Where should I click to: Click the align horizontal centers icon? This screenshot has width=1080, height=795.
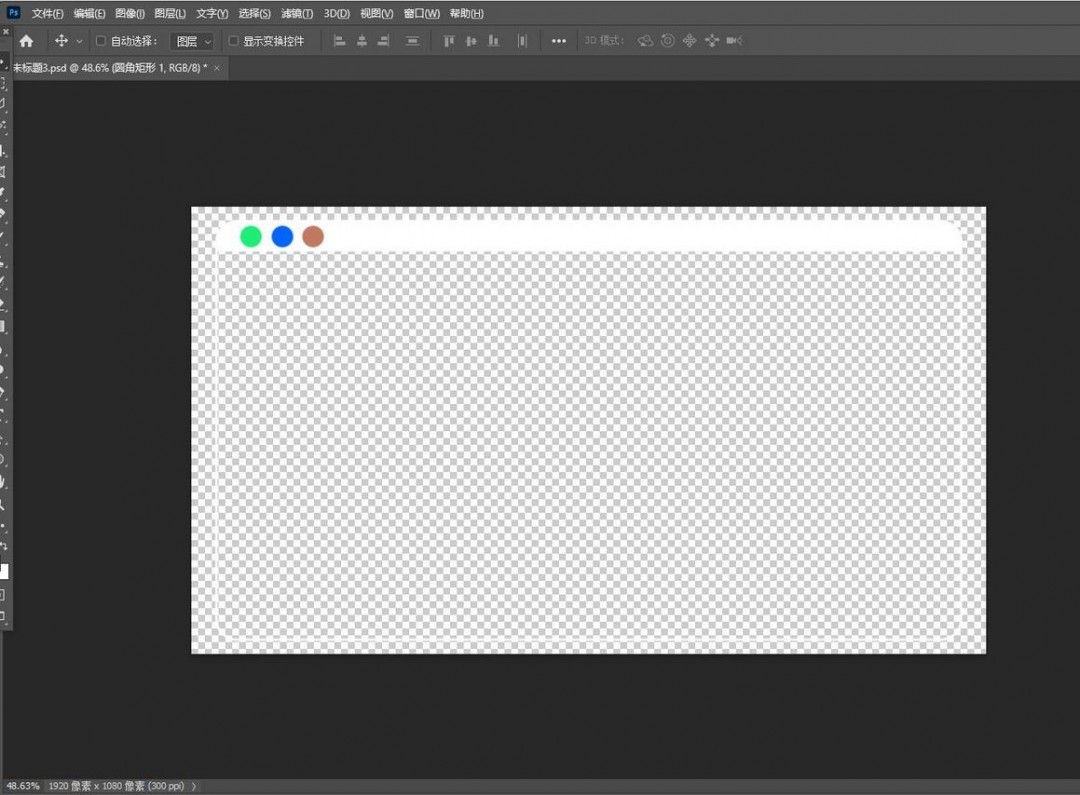(361, 41)
